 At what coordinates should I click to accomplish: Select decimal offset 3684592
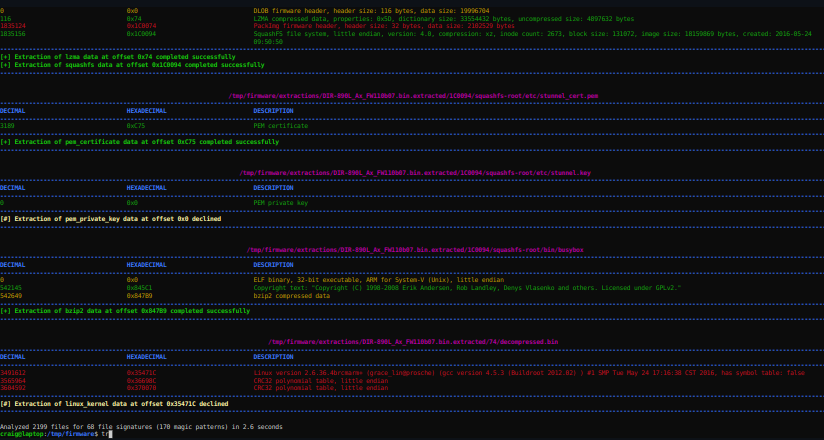tap(13, 387)
